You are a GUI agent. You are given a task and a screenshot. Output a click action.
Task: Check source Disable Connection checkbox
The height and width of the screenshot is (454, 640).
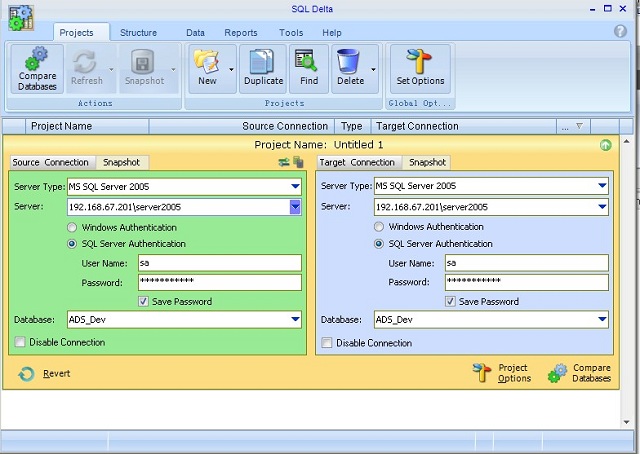pyautogui.click(x=20, y=342)
